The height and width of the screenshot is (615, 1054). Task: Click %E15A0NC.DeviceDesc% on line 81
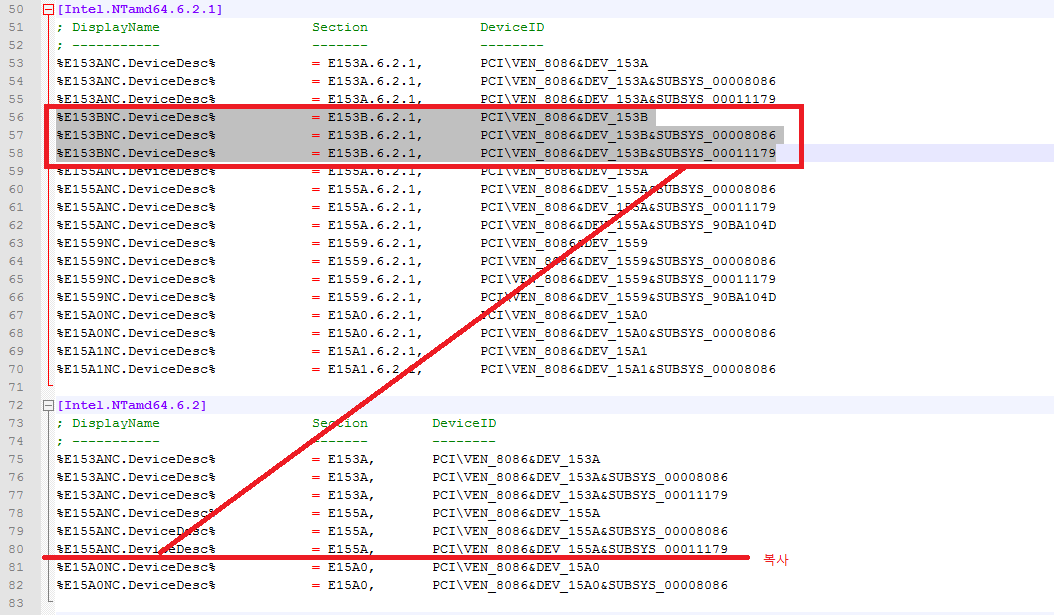pyautogui.click(x=136, y=568)
